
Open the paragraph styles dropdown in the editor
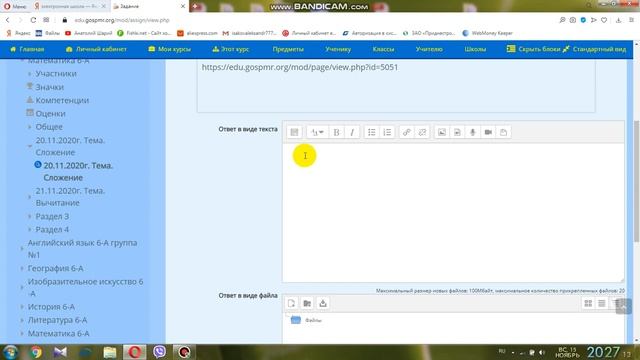click(317, 132)
